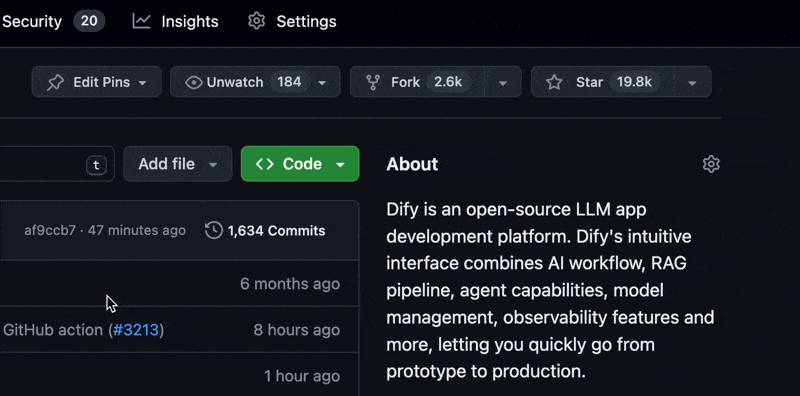The width and height of the screenshot is (800, 396).
Task: Open the 1,634 Commits history
Action: 265,230
